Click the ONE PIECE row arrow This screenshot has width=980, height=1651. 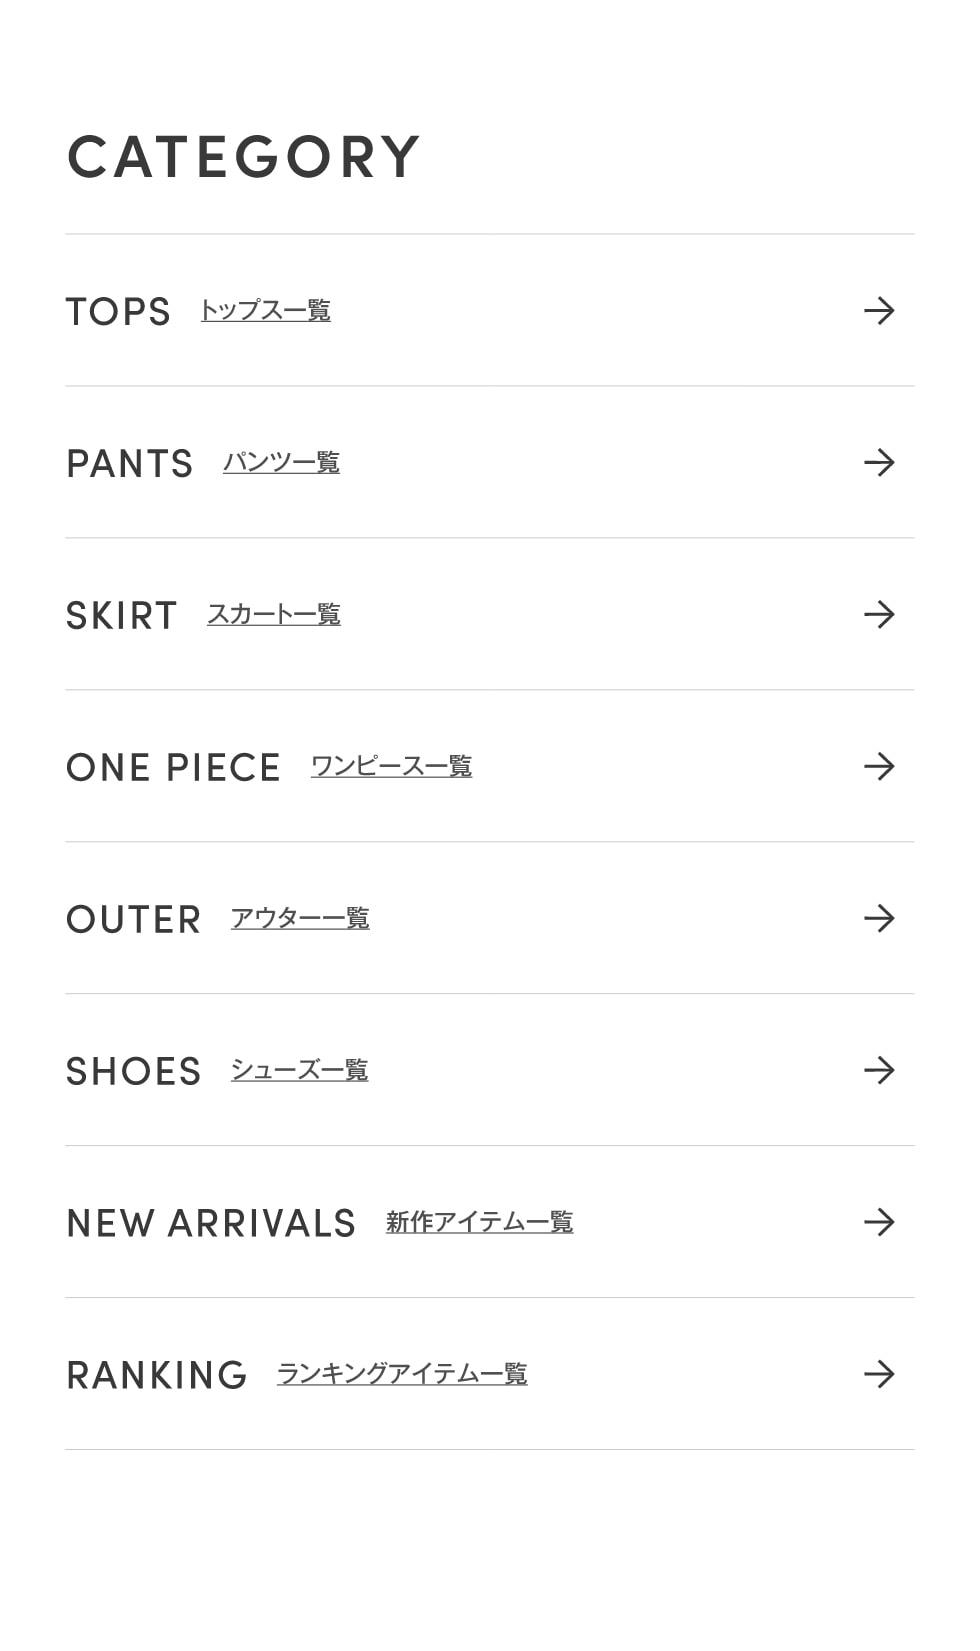pyautogui.click(x=879, y=767)
